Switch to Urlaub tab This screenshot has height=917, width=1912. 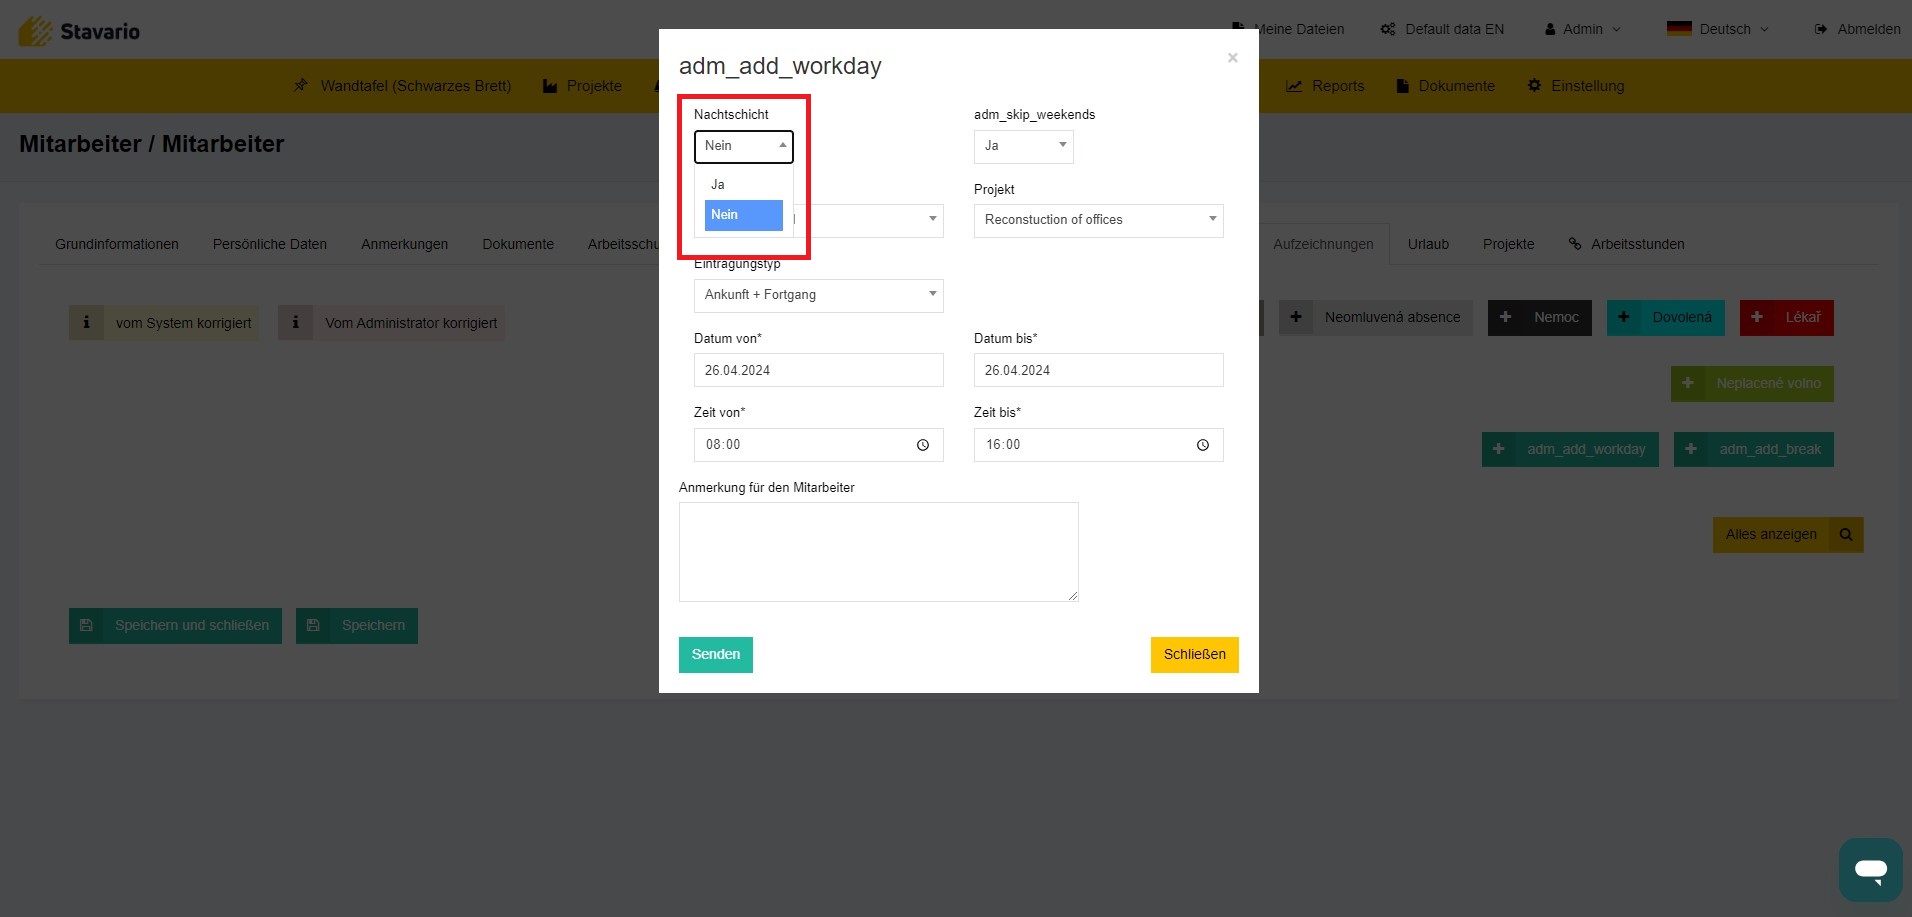(x=1428, y=244)
